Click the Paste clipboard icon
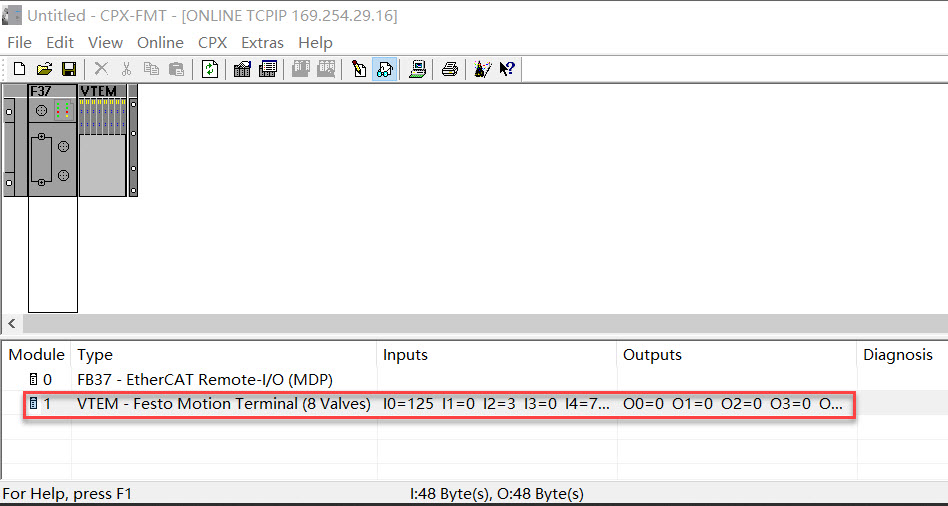Screen dimensions: 948x506 (x=176, y=69)
